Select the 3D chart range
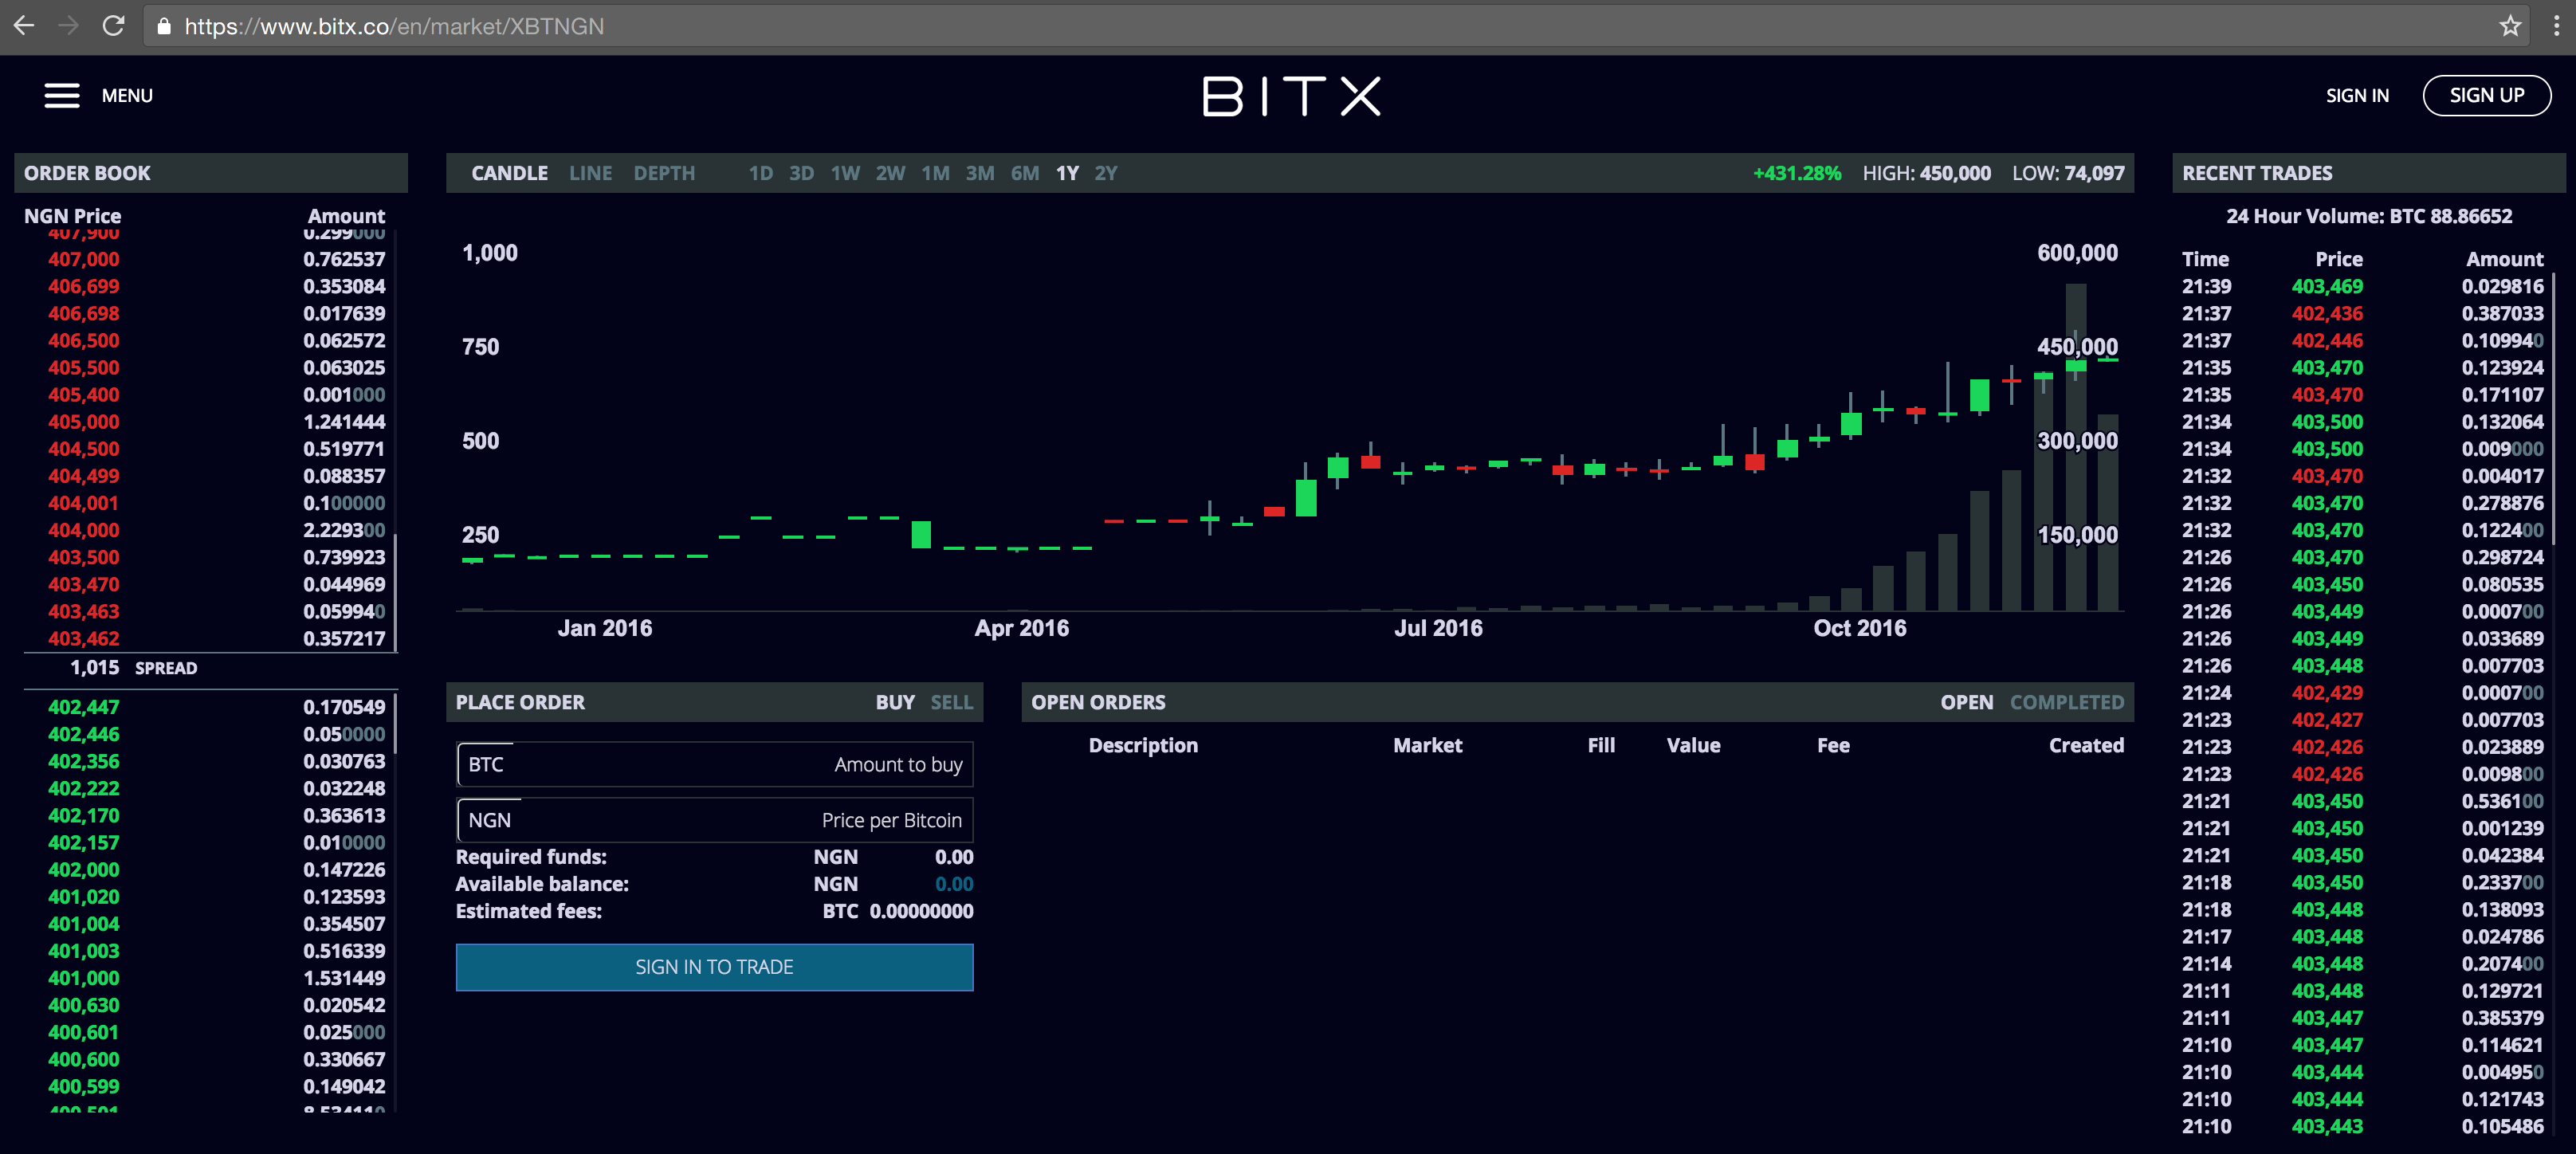 801,173
